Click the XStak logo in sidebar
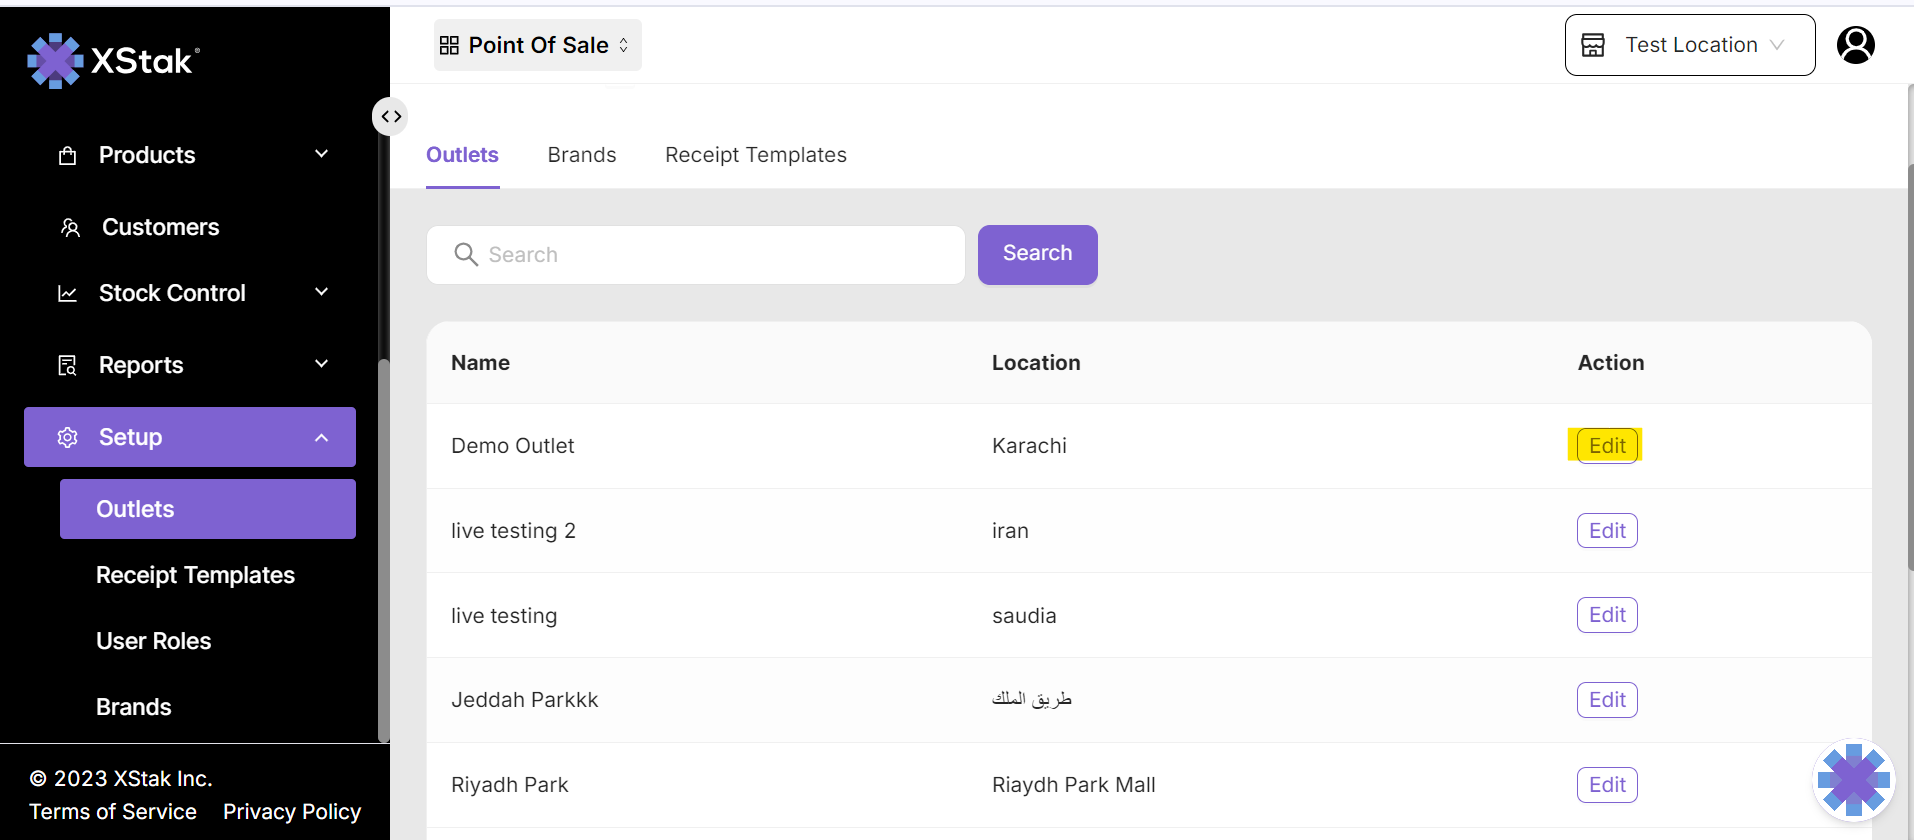Screen dimensions: 1914x840 coord(113,61)
